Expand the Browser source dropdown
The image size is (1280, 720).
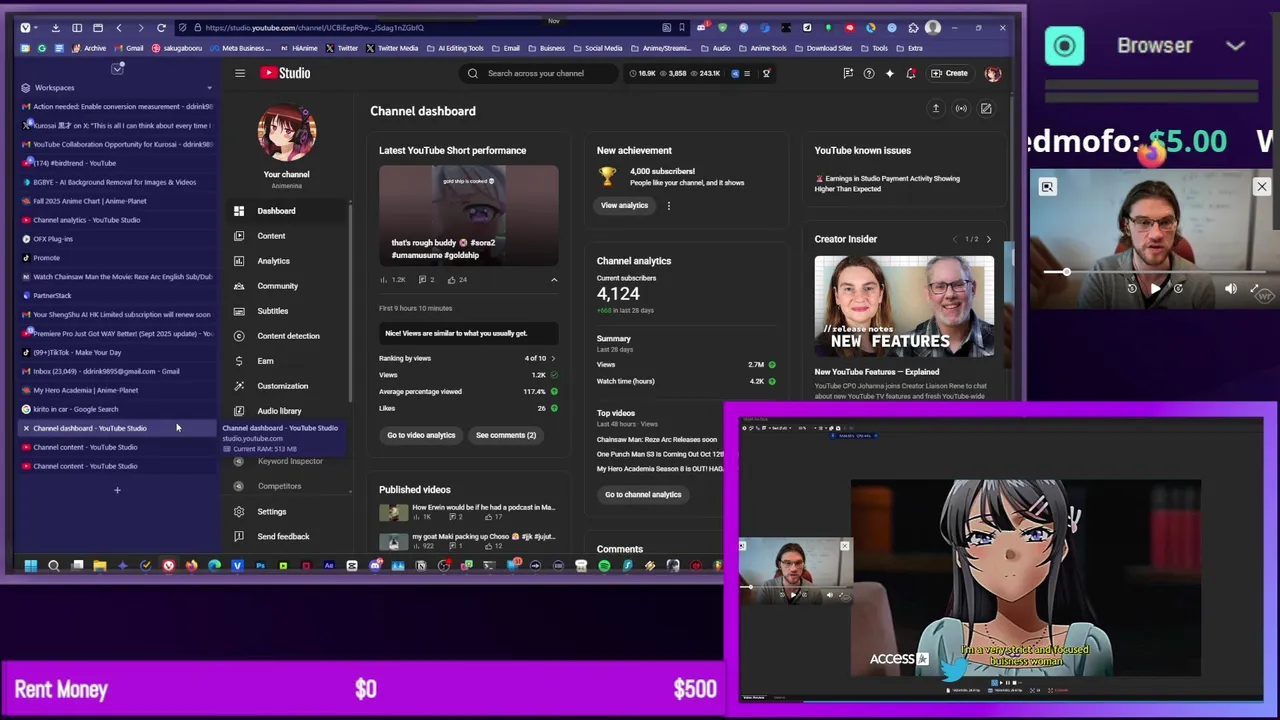(x=1236, y=46)
